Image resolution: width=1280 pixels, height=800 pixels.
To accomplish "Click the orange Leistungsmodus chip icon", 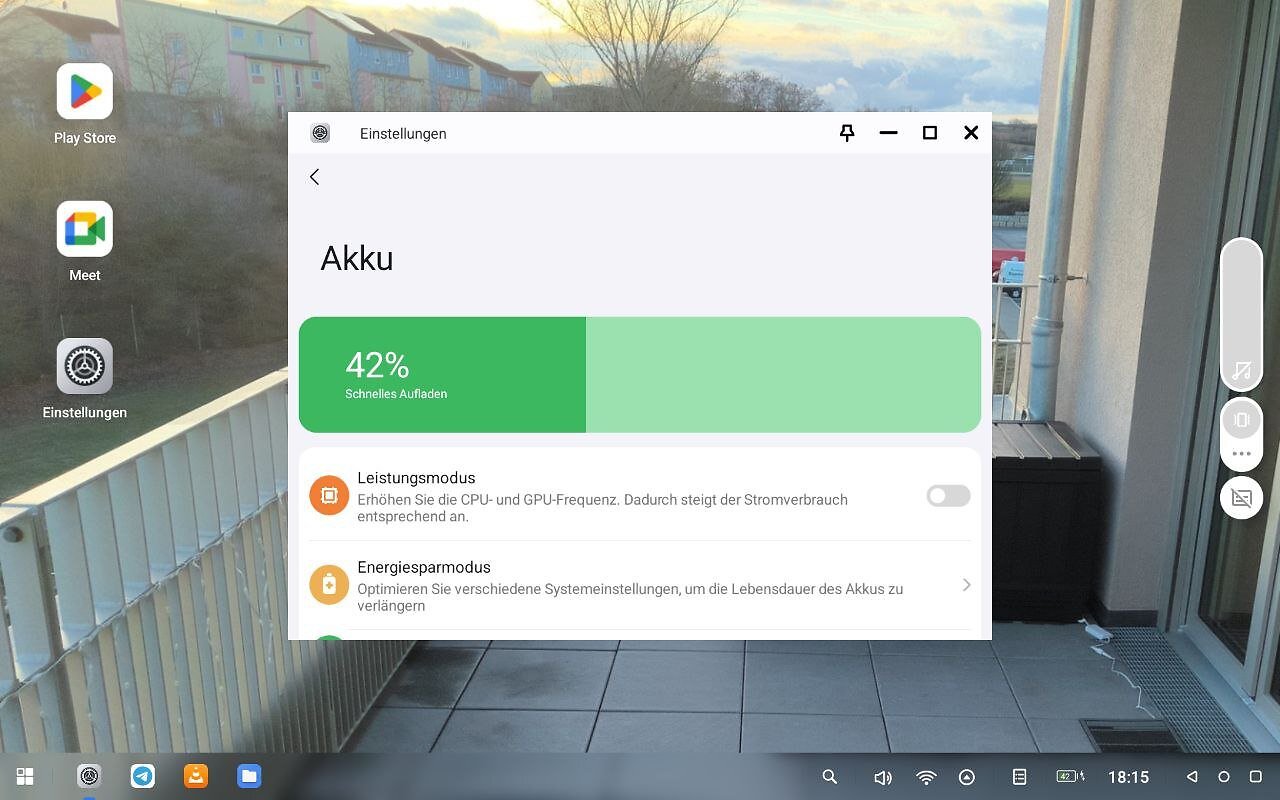I will (329, 496).
